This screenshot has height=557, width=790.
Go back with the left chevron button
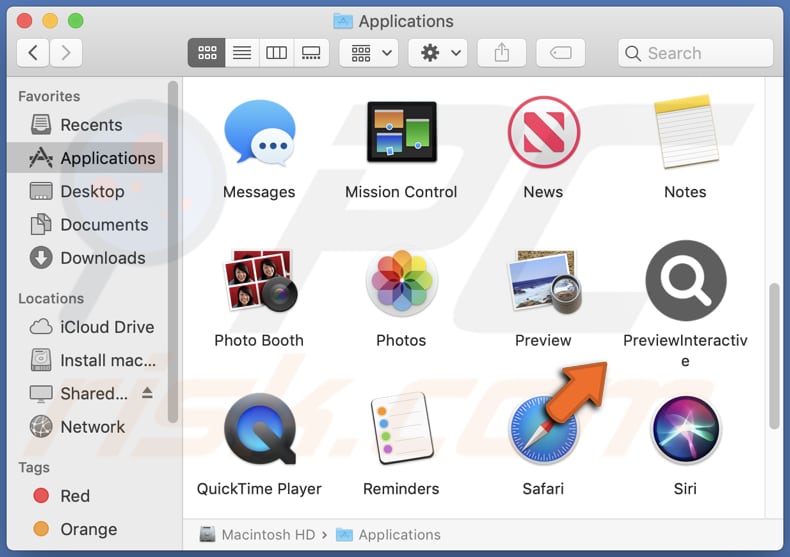pyautogui.click(x=33, y=52)
